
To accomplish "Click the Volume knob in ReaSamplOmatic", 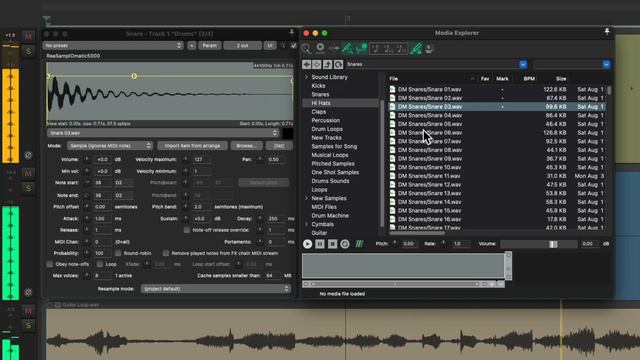I will (87, 160).
